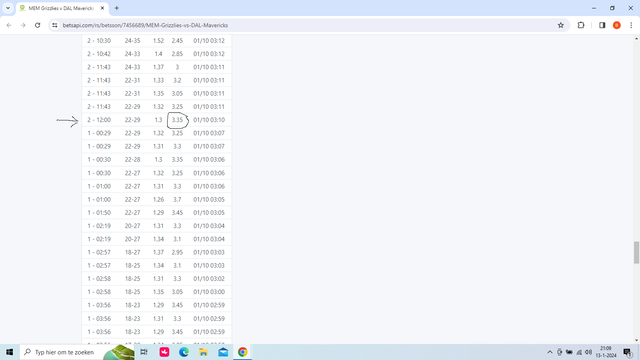Open the Chrome side panel icon
The width and height of the screenshot is (640, 360).
click(x=602, y=25)
